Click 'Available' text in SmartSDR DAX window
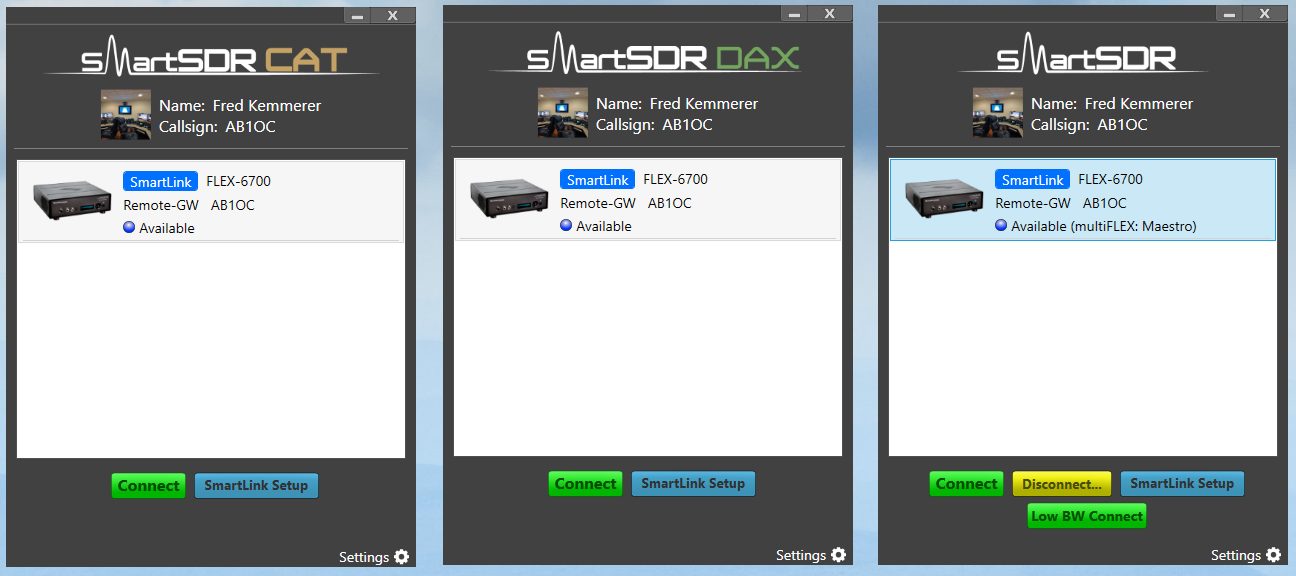 (x=604, y=227)
